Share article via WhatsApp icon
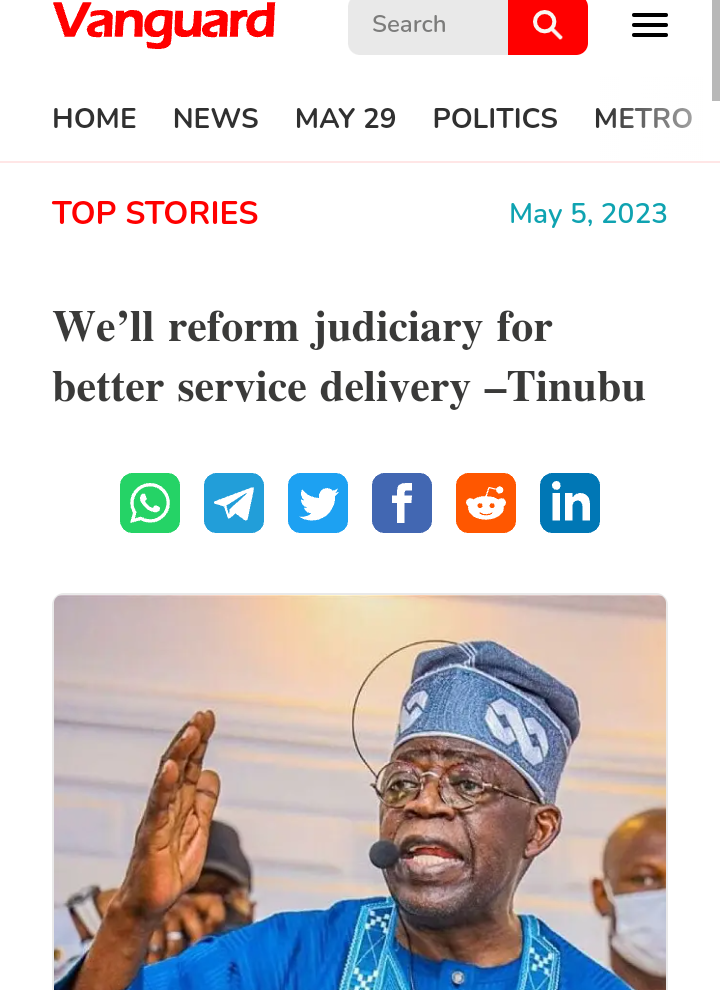The image size is (720, 990). 150,503
